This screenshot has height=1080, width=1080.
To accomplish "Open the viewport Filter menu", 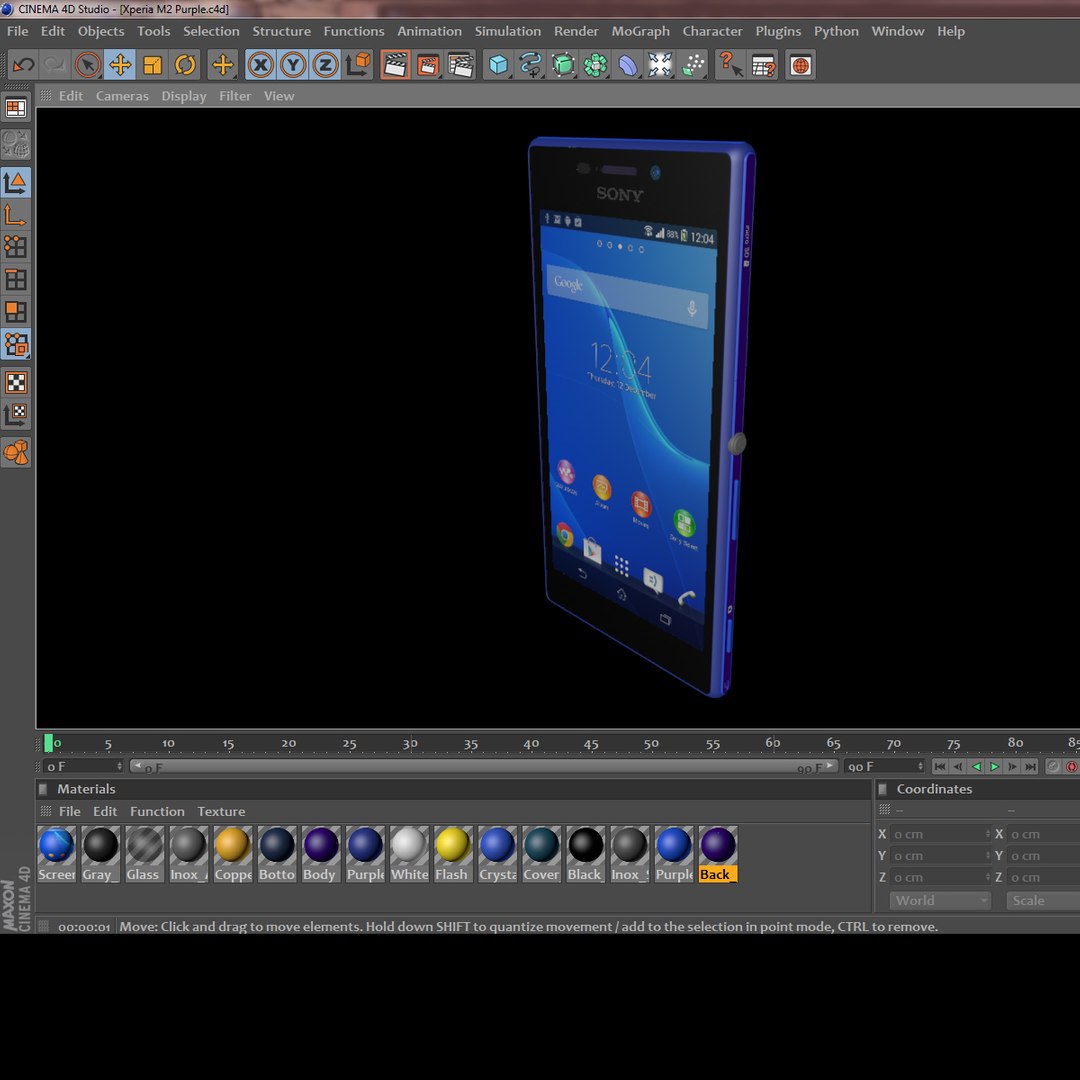I will 235,96.
